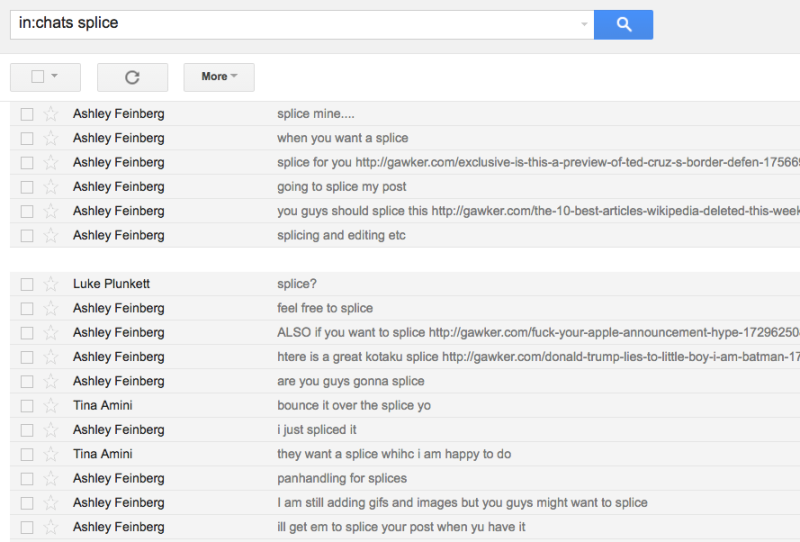This screenshot has width=800, height=542.
Task: Star the 'splice for you' chat
Action: 51,162
